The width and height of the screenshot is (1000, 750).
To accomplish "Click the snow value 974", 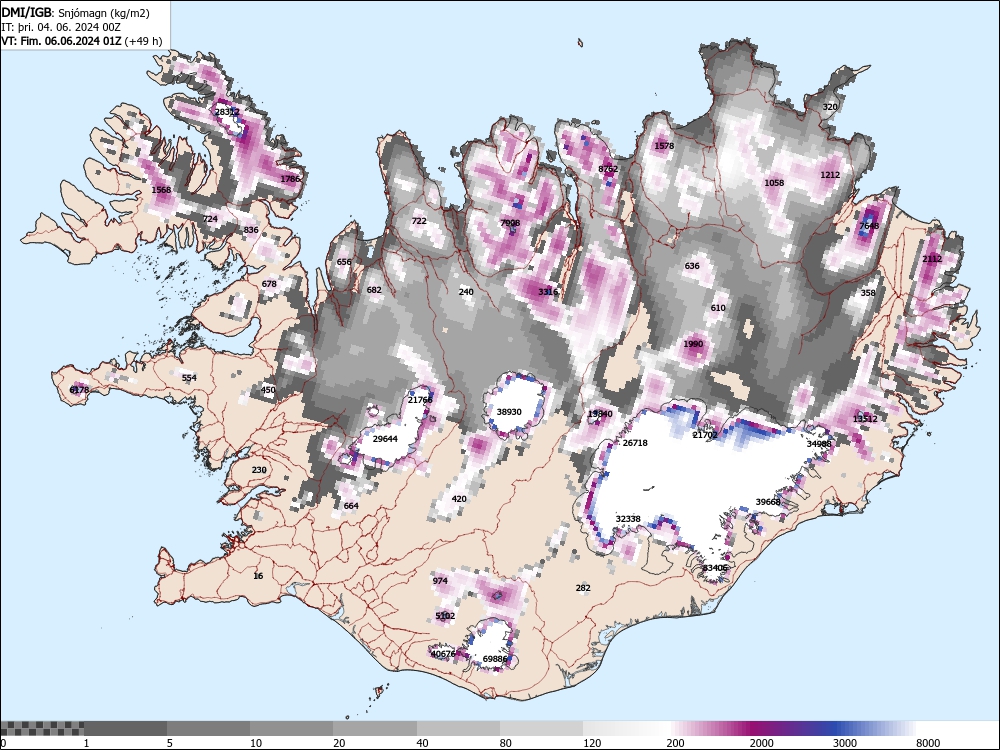I will tap(440, 581).
